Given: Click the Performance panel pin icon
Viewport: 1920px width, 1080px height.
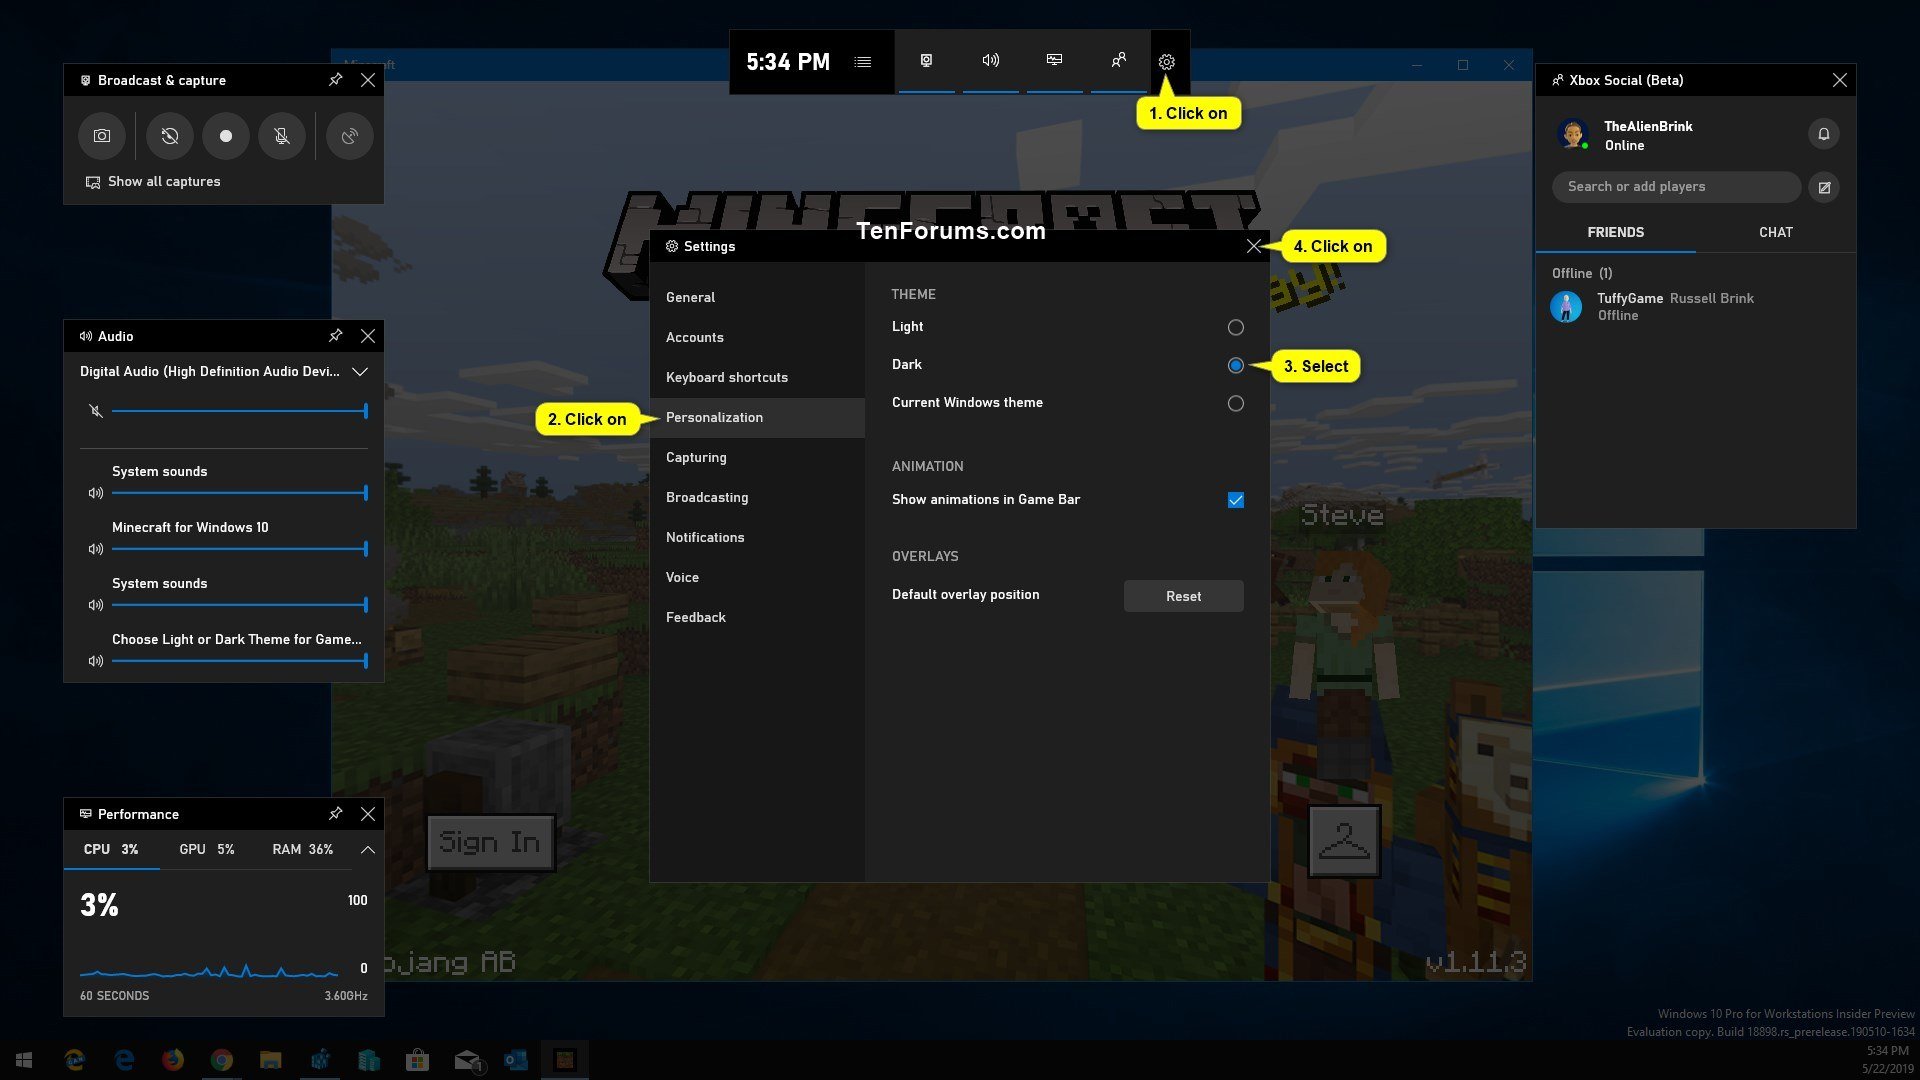Looking at the screenshot, I should click(336, 812).
